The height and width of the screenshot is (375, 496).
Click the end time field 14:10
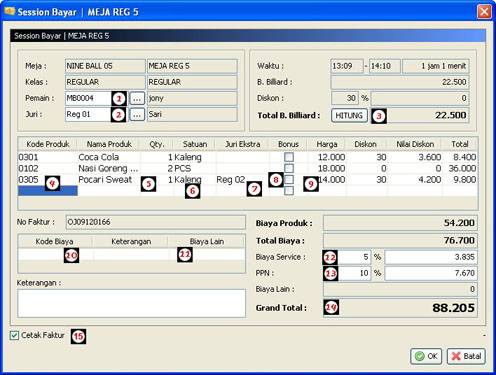[385, 66]
